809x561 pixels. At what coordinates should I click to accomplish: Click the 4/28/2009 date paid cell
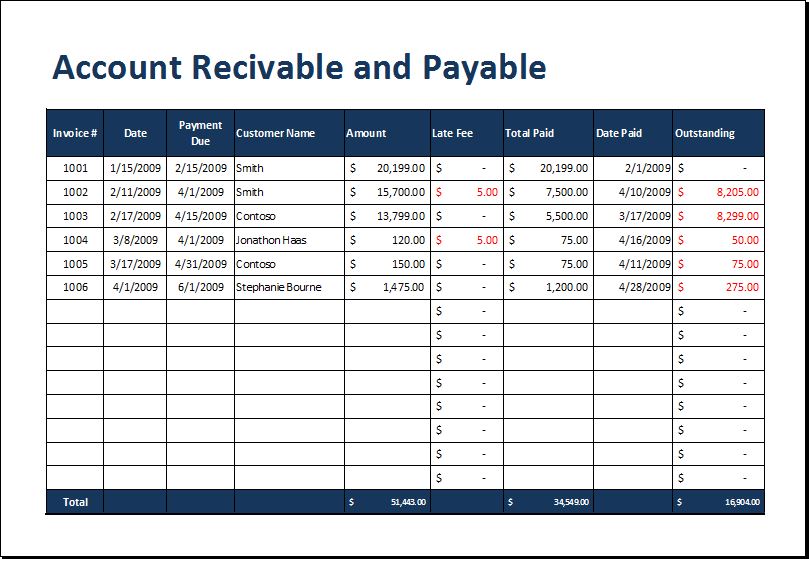point(633,288)
